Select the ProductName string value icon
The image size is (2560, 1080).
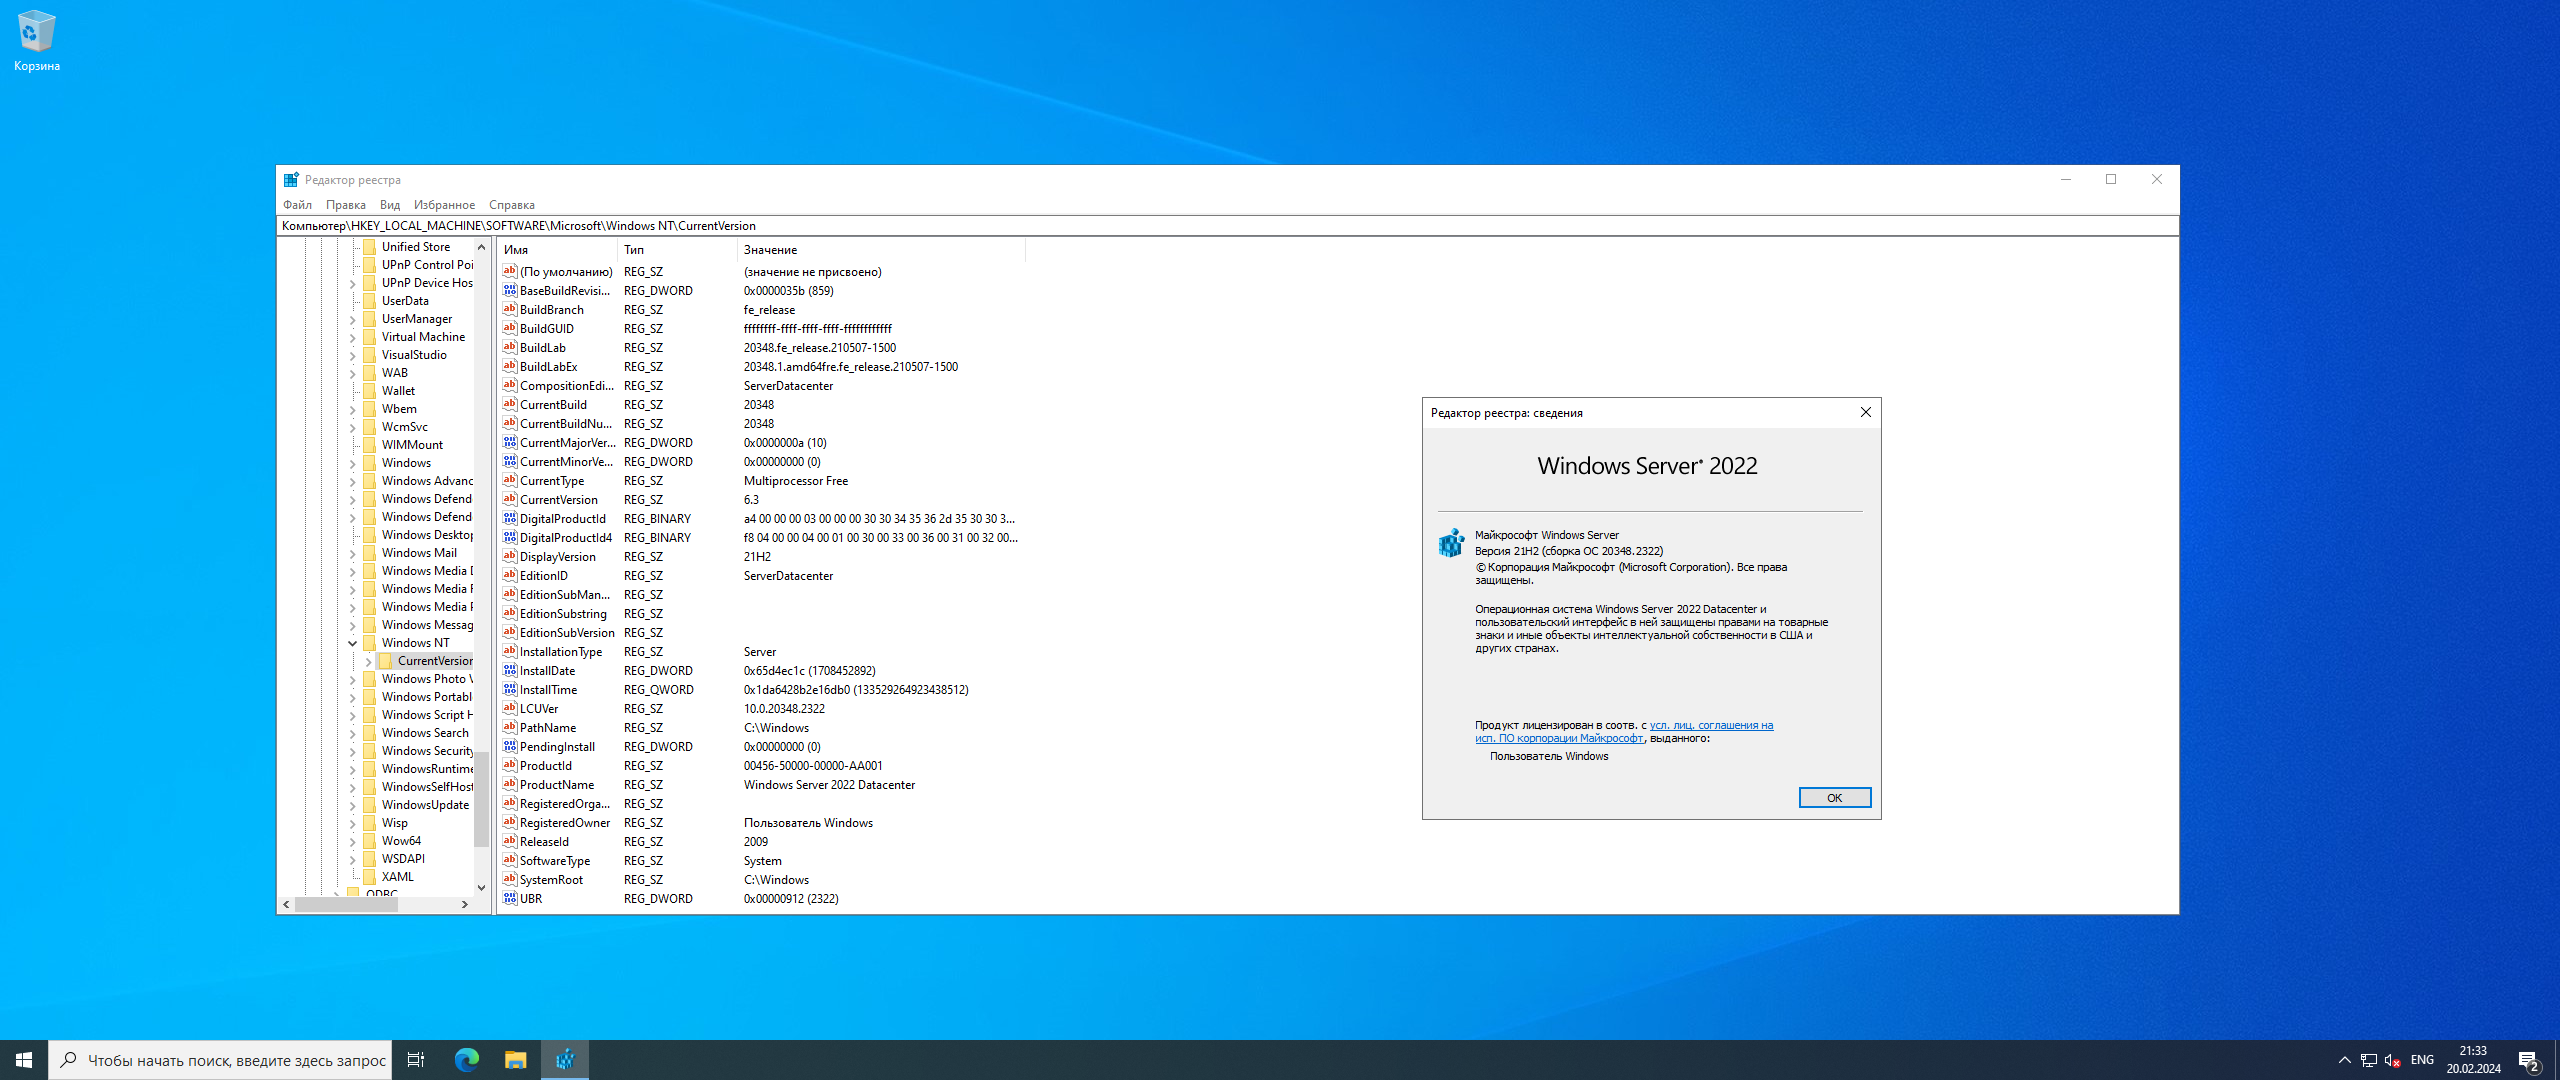coord(510,785)
